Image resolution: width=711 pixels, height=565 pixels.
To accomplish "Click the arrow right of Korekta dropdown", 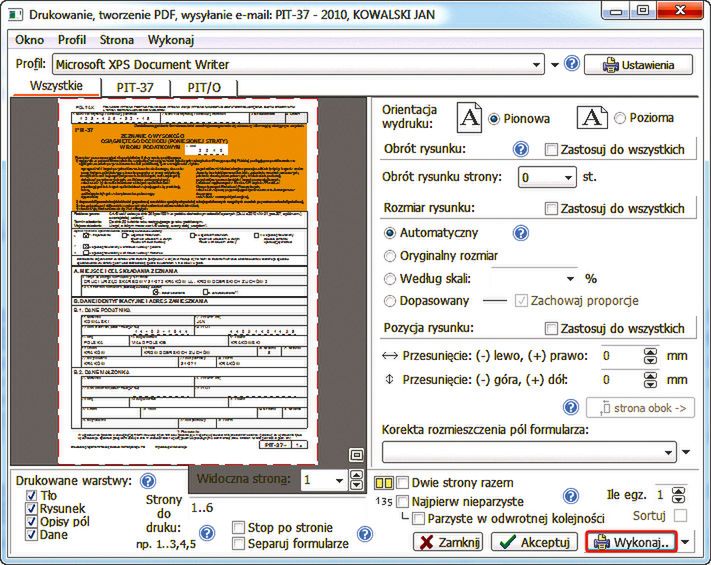I will pyautogui.click(x=686, y=452).
